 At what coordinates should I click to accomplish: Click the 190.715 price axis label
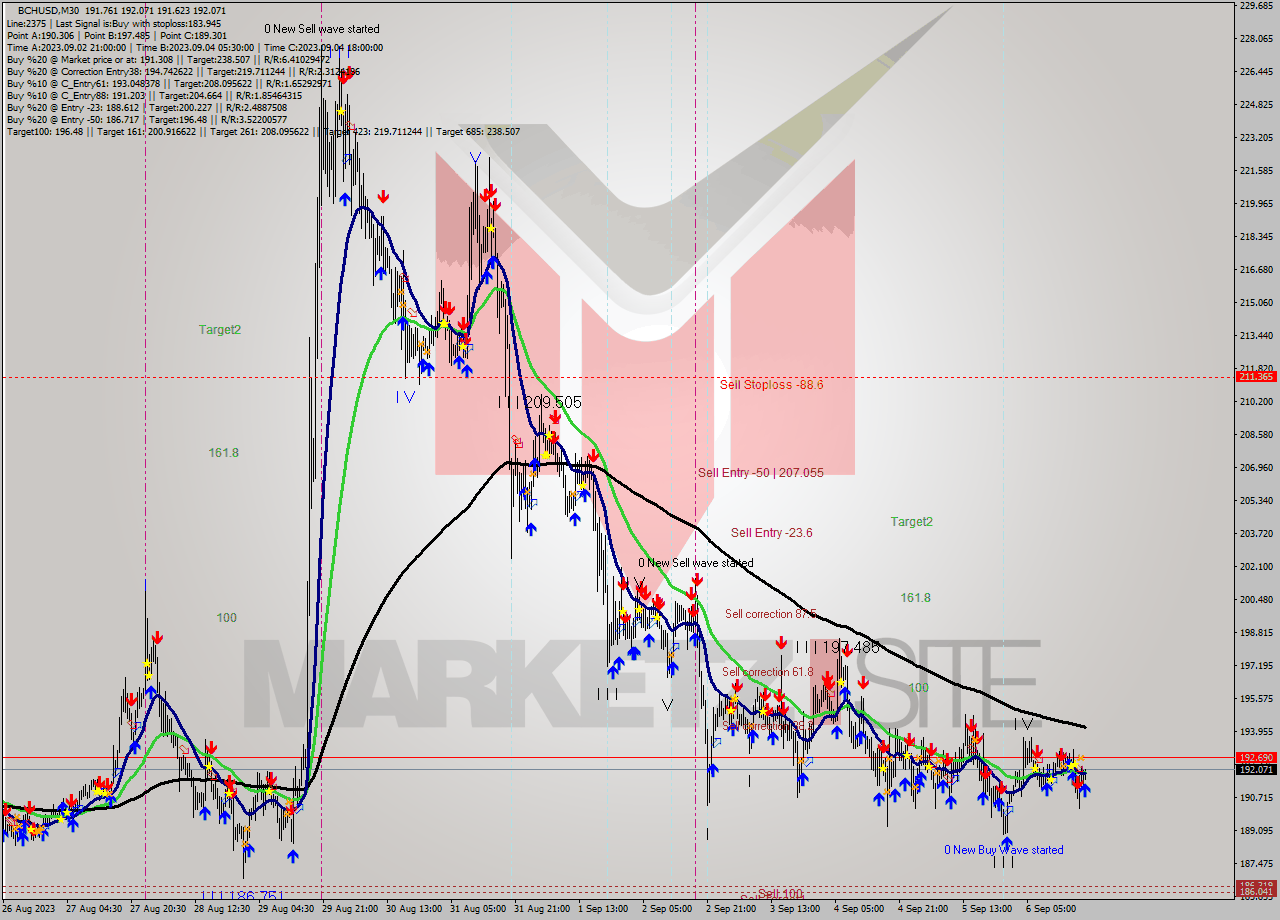1255,798
